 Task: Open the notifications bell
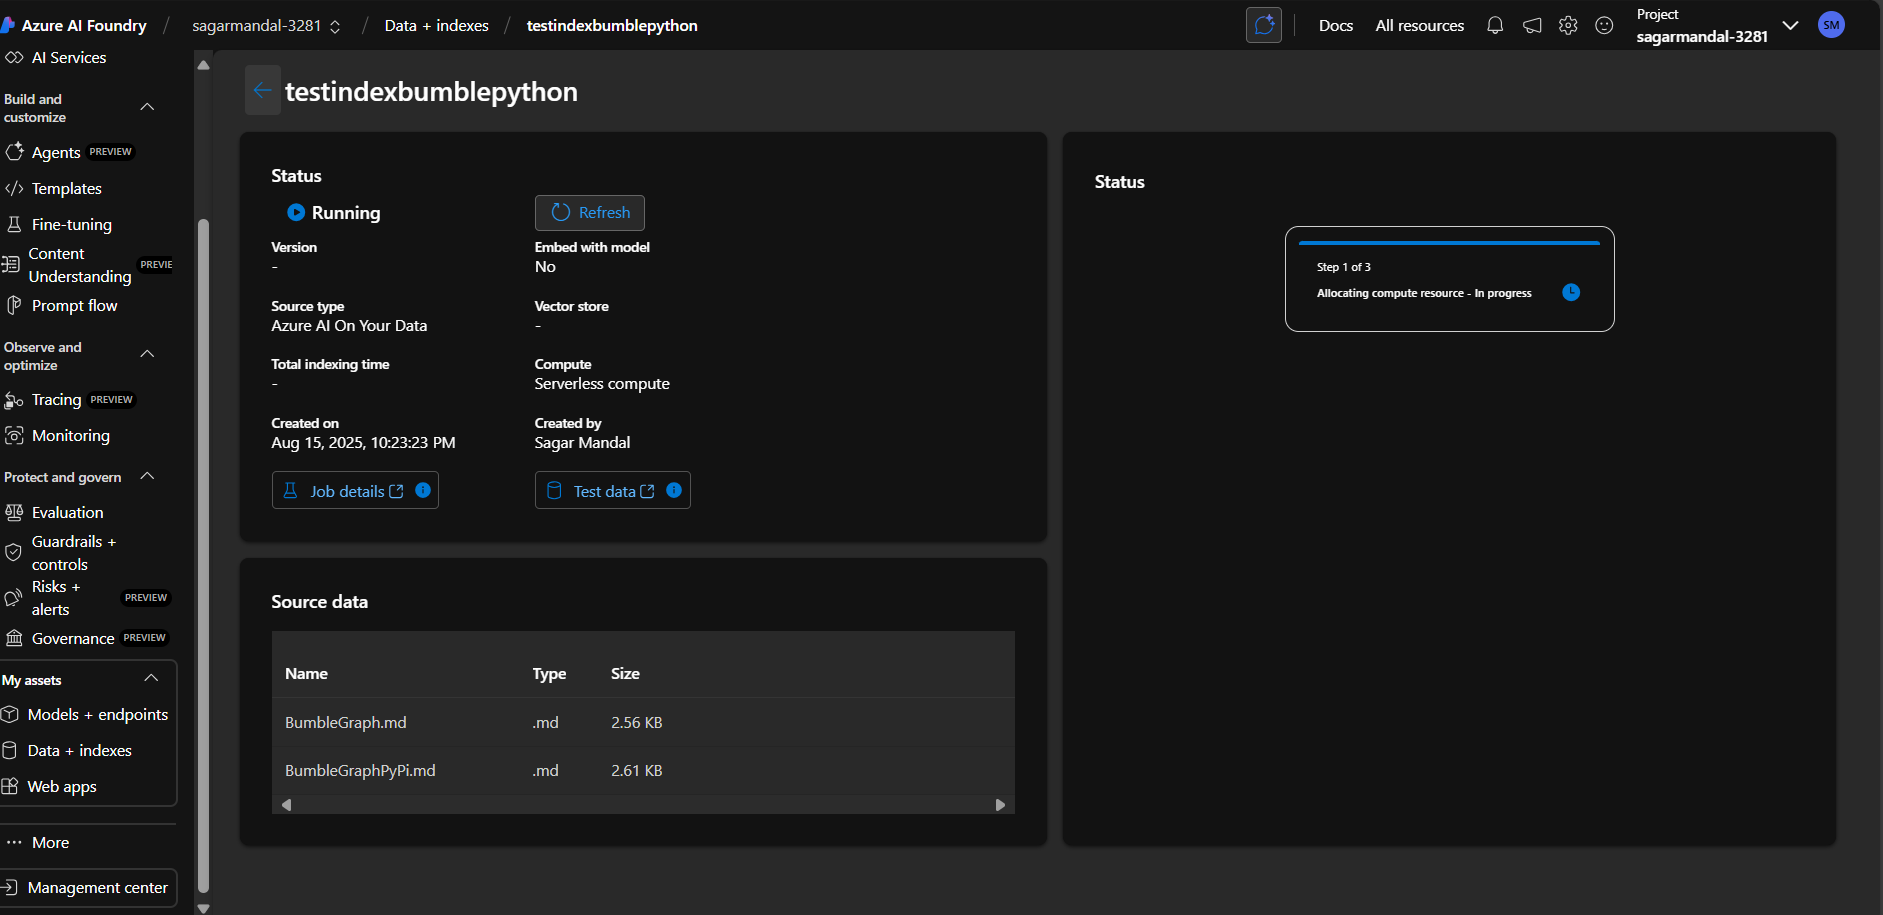(x=1495, y=26)
